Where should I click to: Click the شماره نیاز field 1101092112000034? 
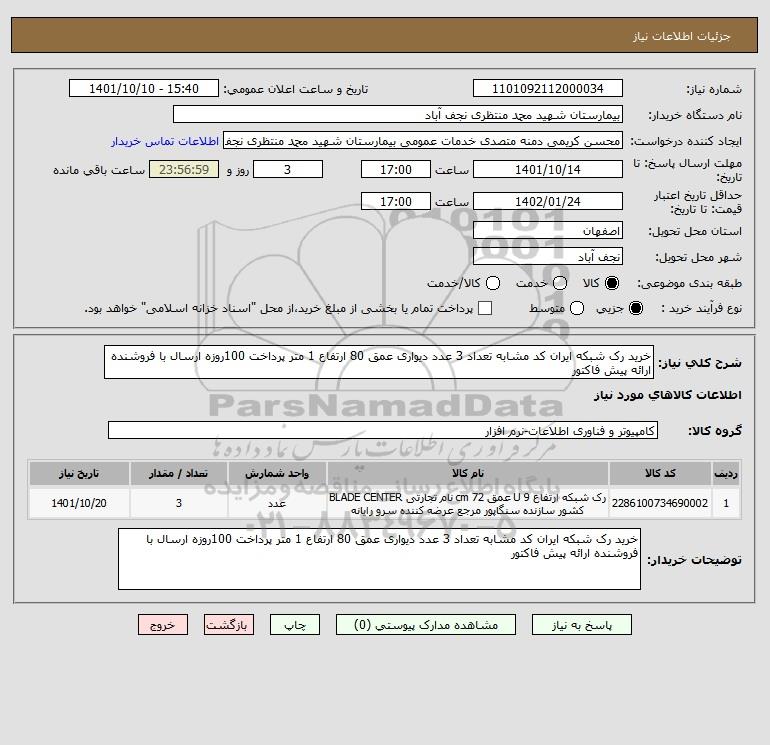548,88
